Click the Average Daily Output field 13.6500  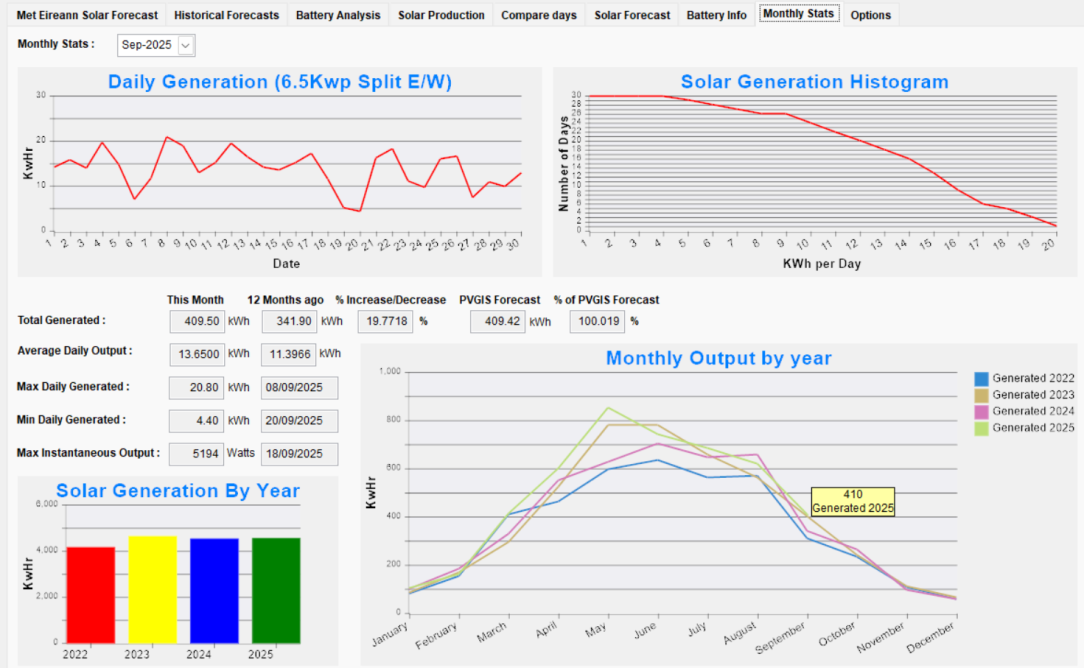197,354
